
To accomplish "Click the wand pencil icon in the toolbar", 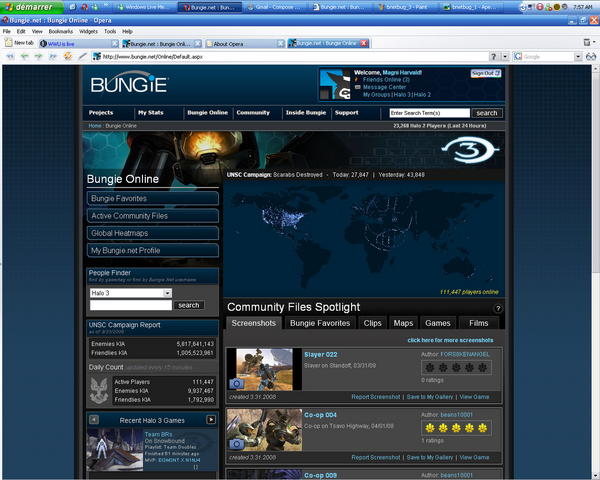I will tap(82, 56).
